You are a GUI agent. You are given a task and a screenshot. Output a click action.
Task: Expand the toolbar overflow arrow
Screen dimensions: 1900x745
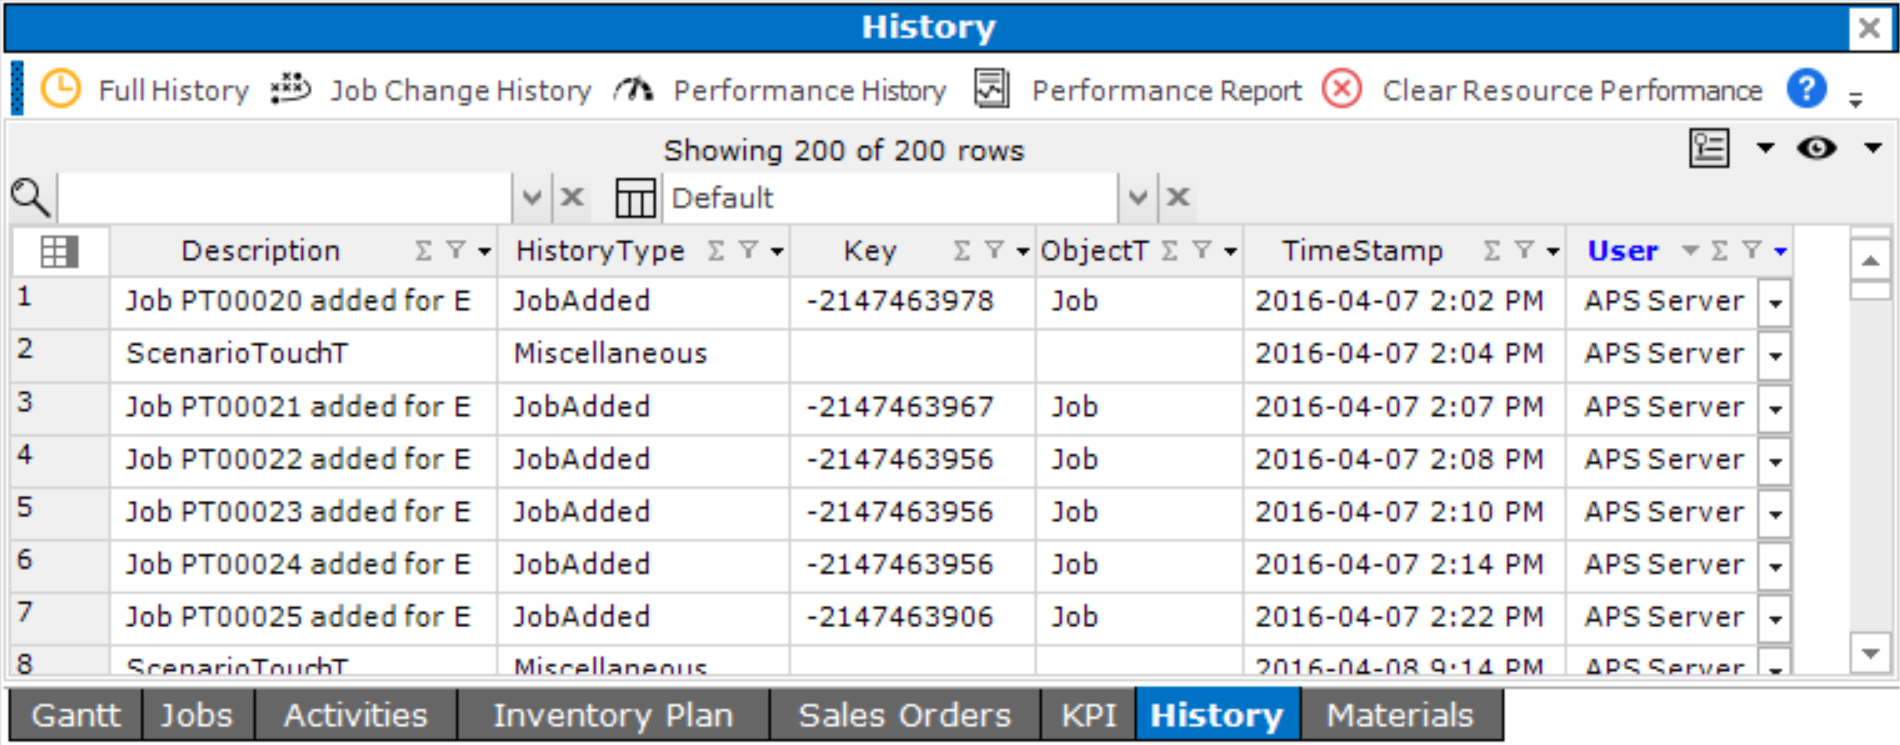coord(1856,99)
